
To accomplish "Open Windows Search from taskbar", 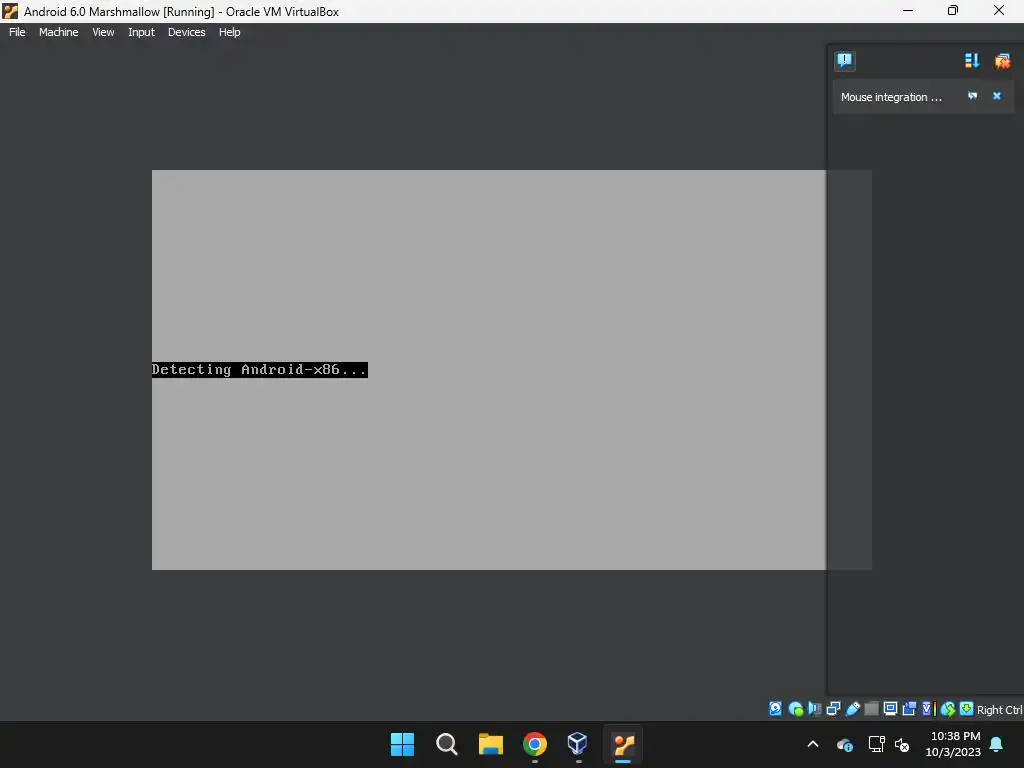I will tap(447, 744).
